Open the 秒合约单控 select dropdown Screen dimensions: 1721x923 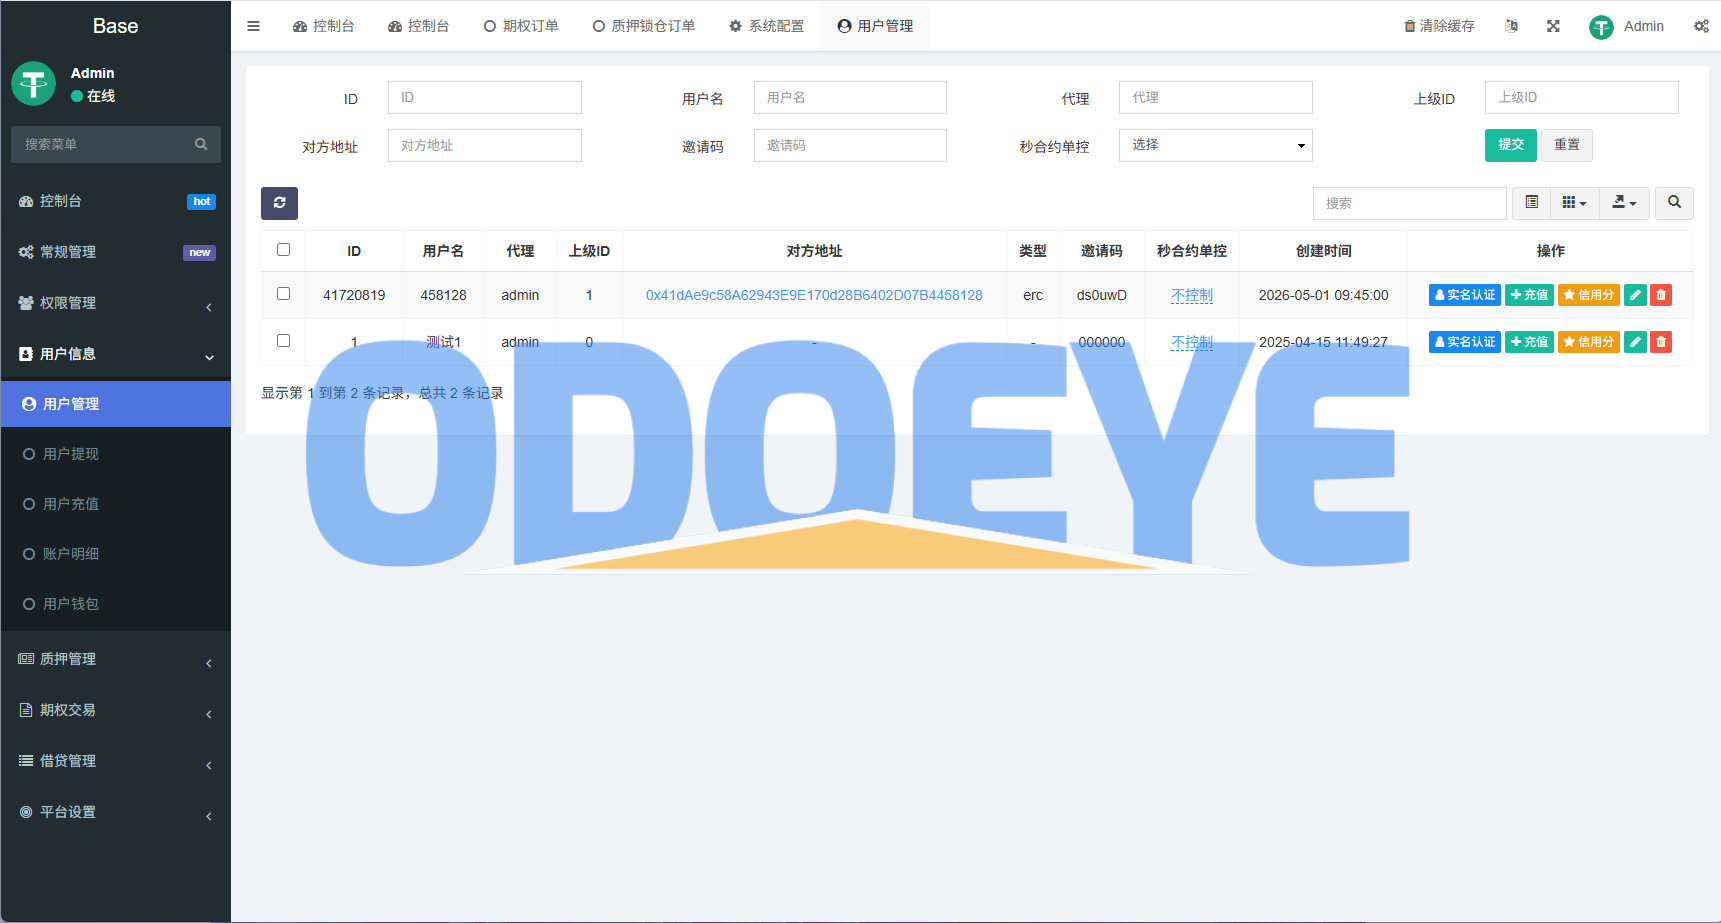tap(1215, 145)
